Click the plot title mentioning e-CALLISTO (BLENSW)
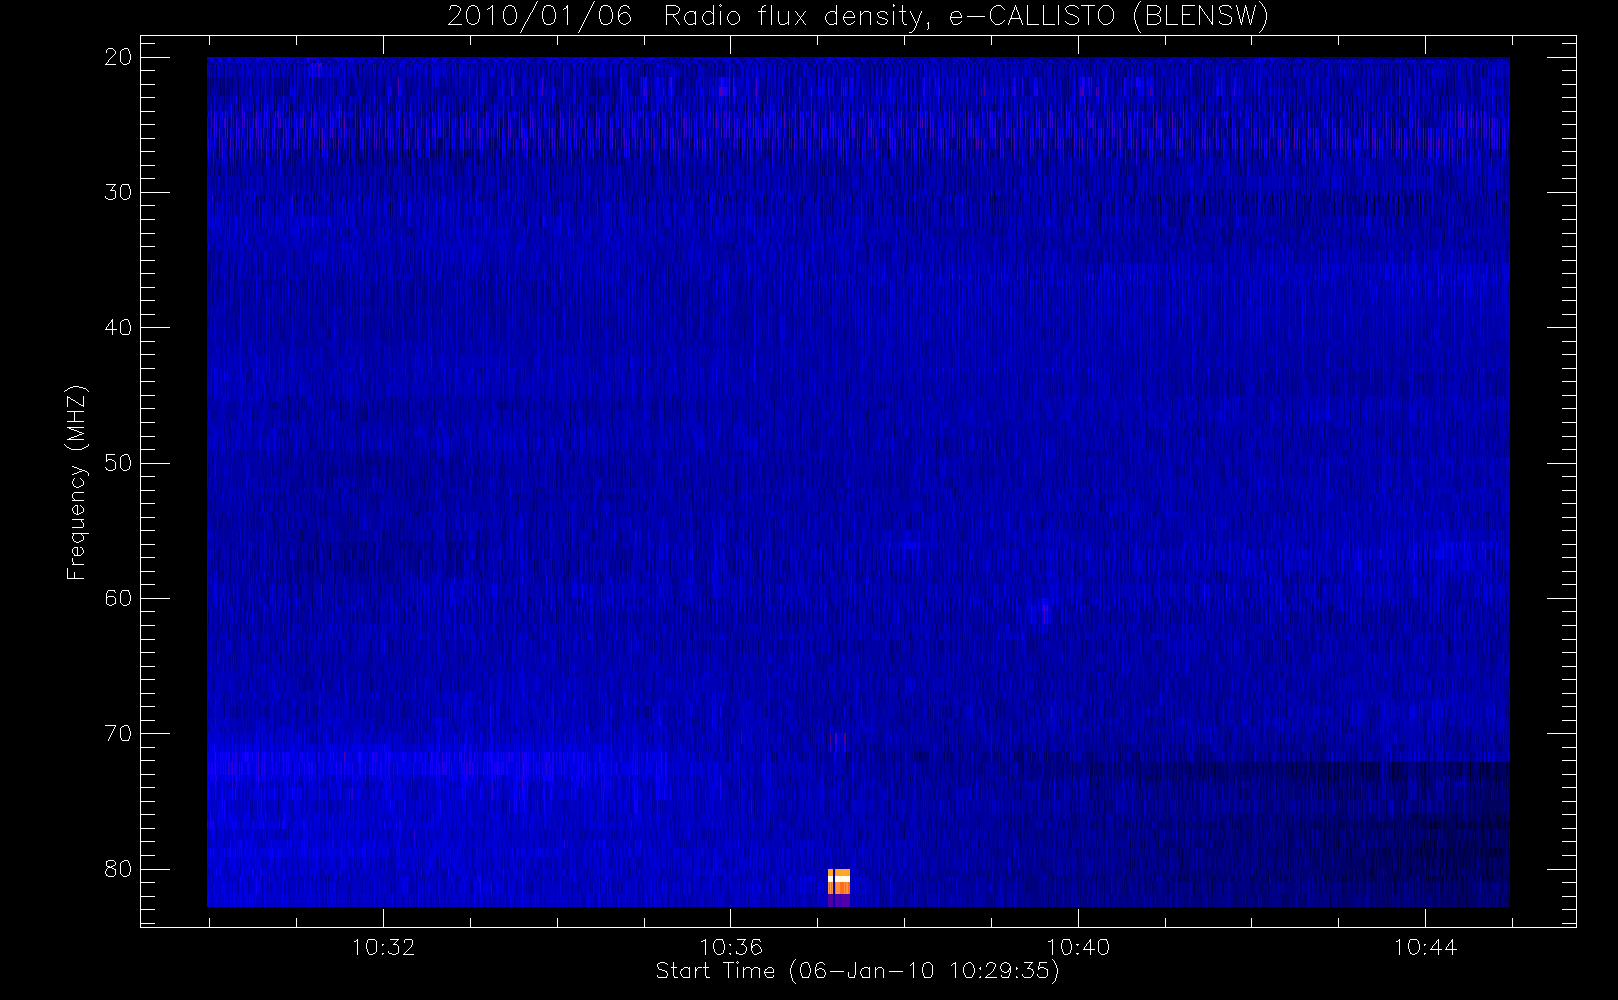This screenshot has height=1000, width=1618. [857, 17]
